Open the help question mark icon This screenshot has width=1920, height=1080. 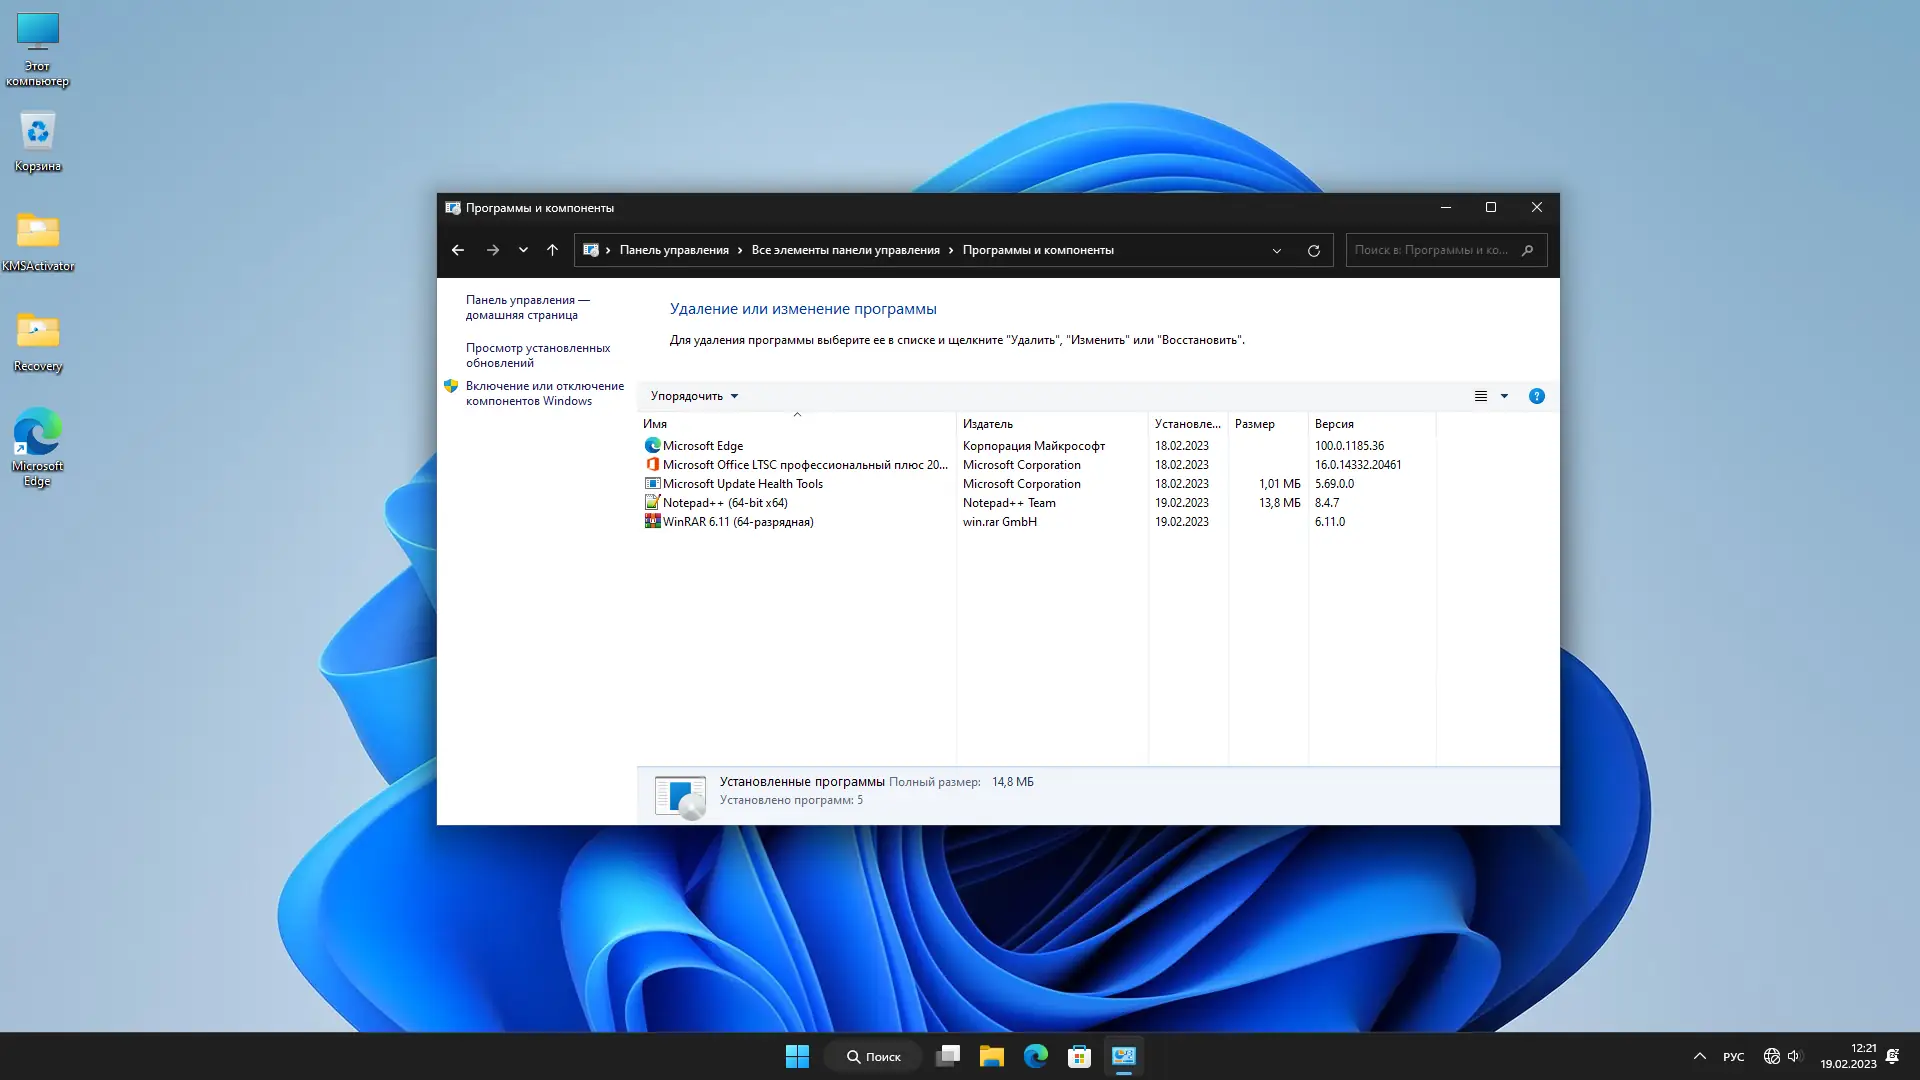pos(1536,396)
